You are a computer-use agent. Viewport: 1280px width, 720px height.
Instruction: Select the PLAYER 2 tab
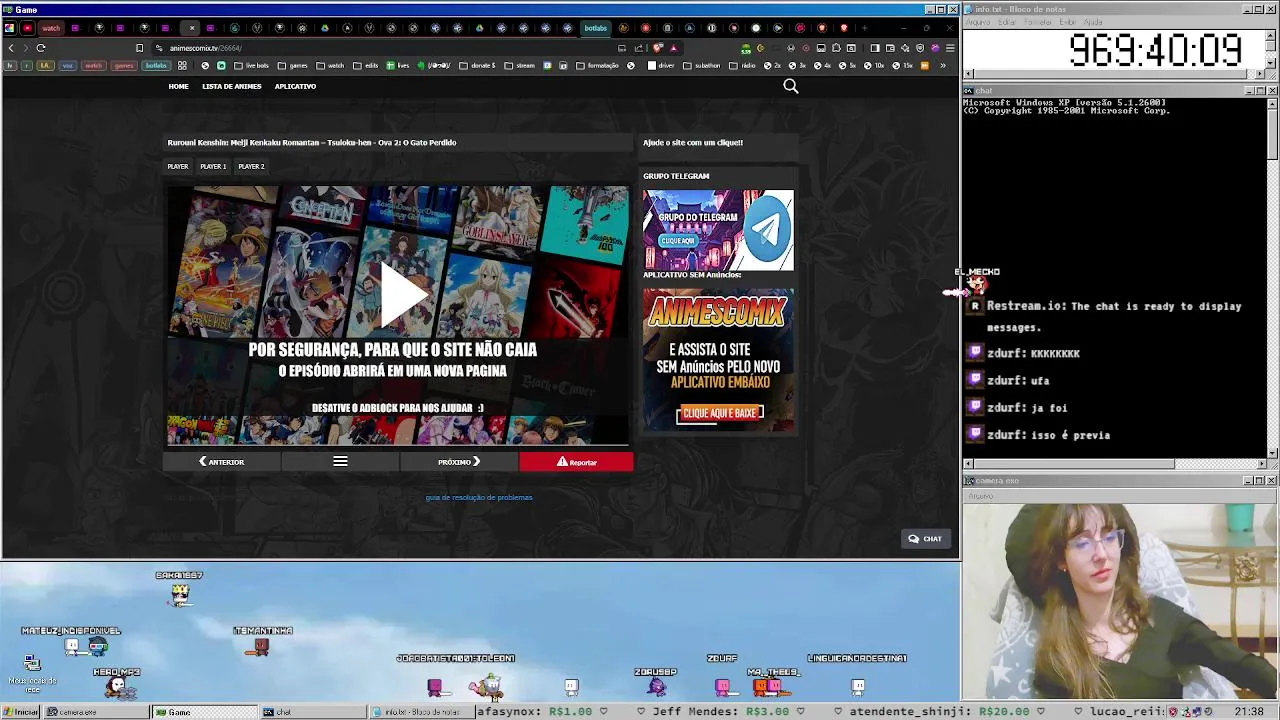(x=251, y=166)
